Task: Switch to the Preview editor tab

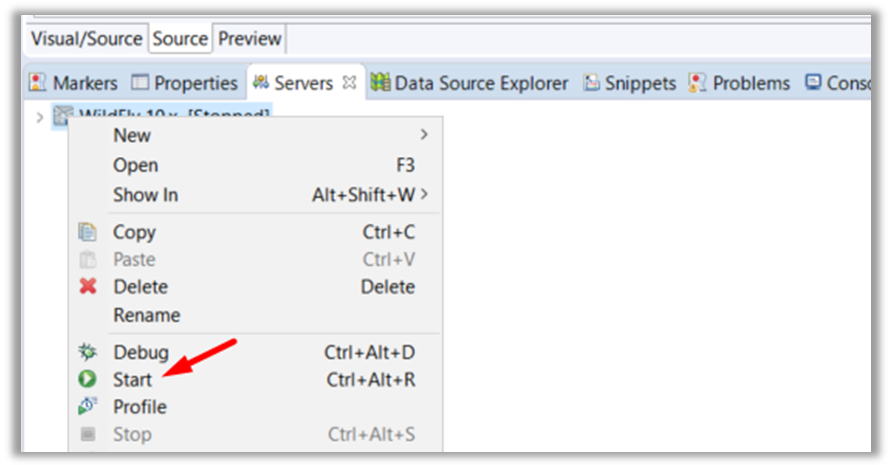Action: tap(250, 39)
